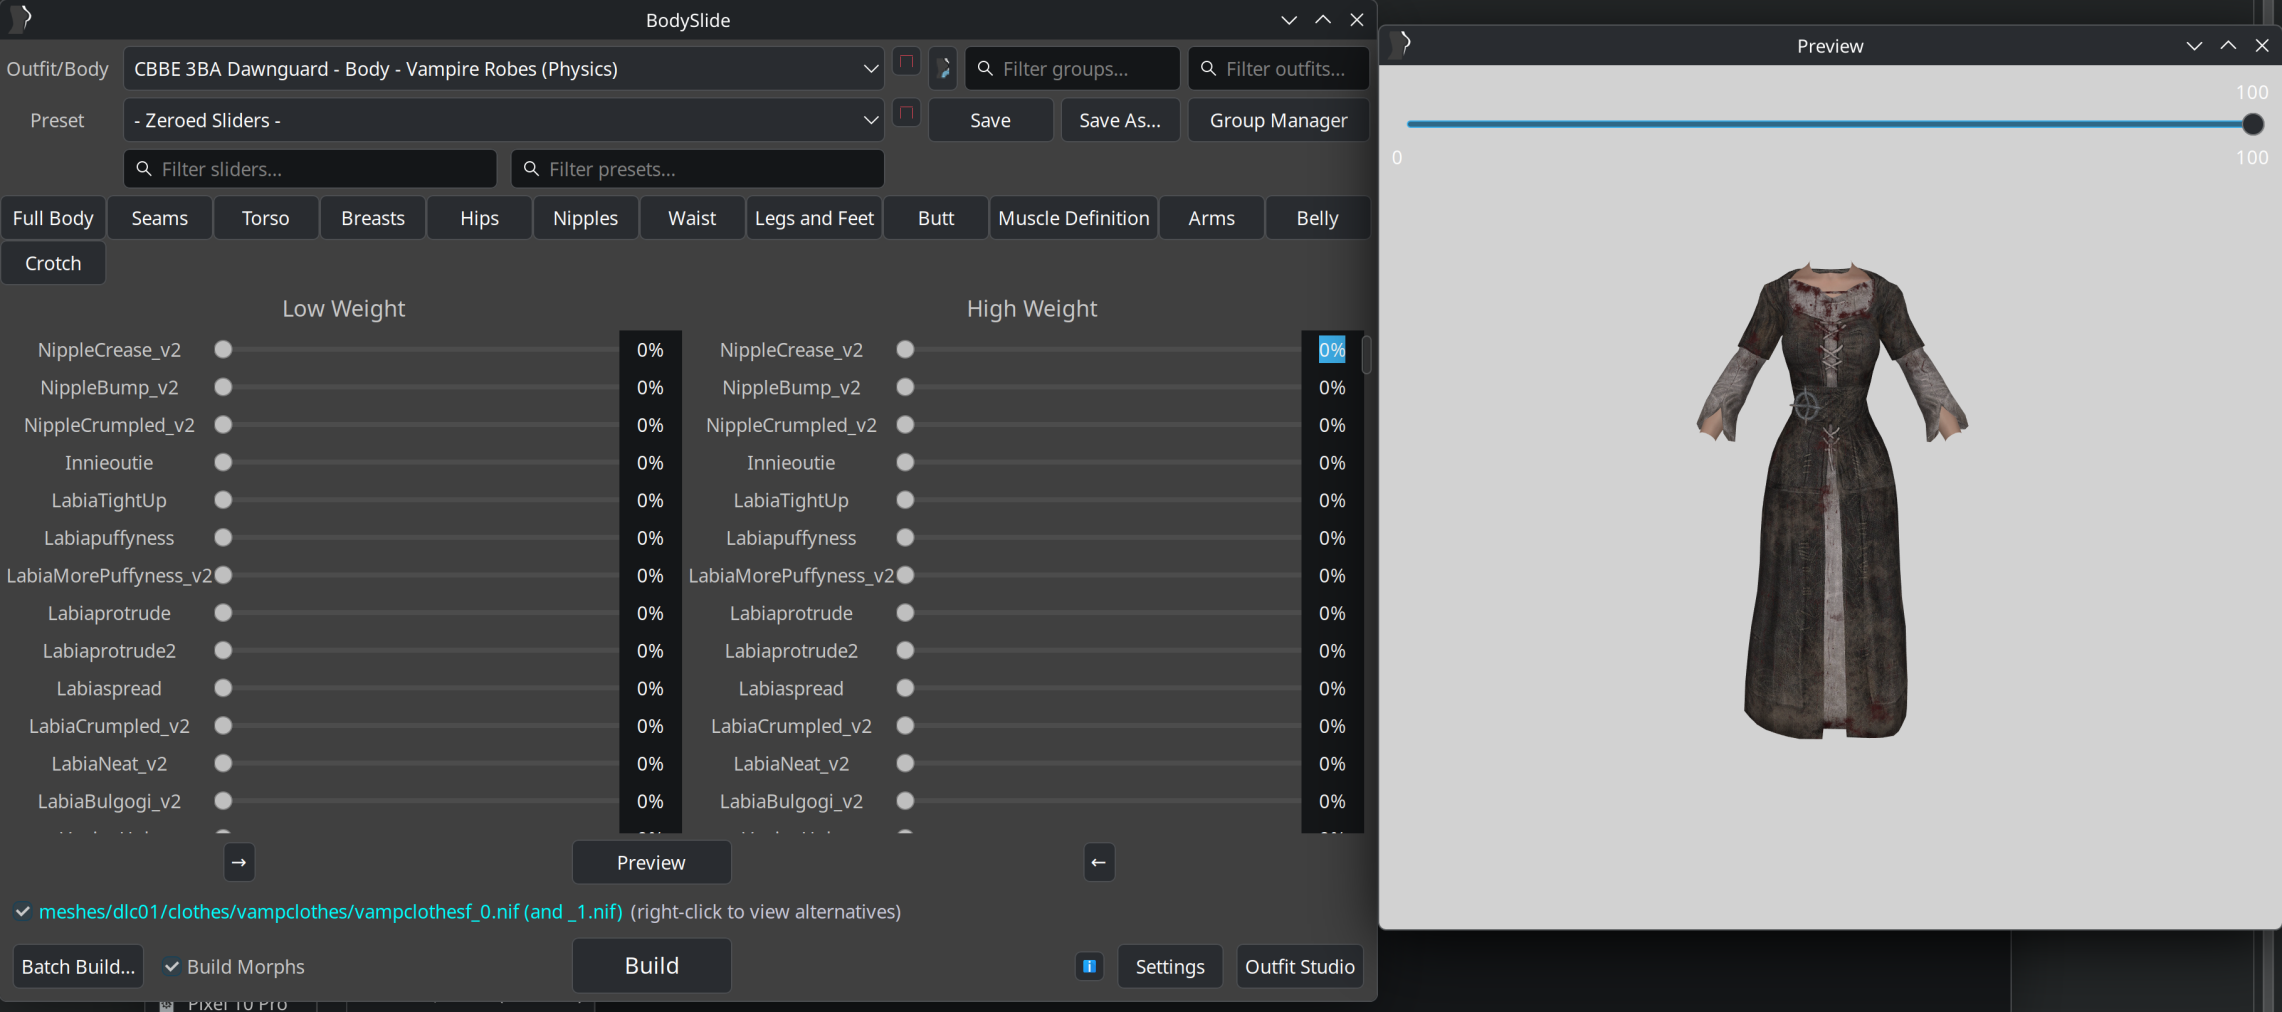Launch Outfit Studio
The height and width of the screenshot is (1012, 2282).
click(1299, 967)
